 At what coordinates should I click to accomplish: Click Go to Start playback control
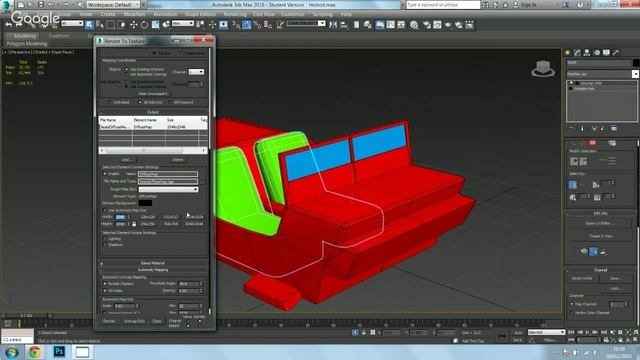coord(571,333)
